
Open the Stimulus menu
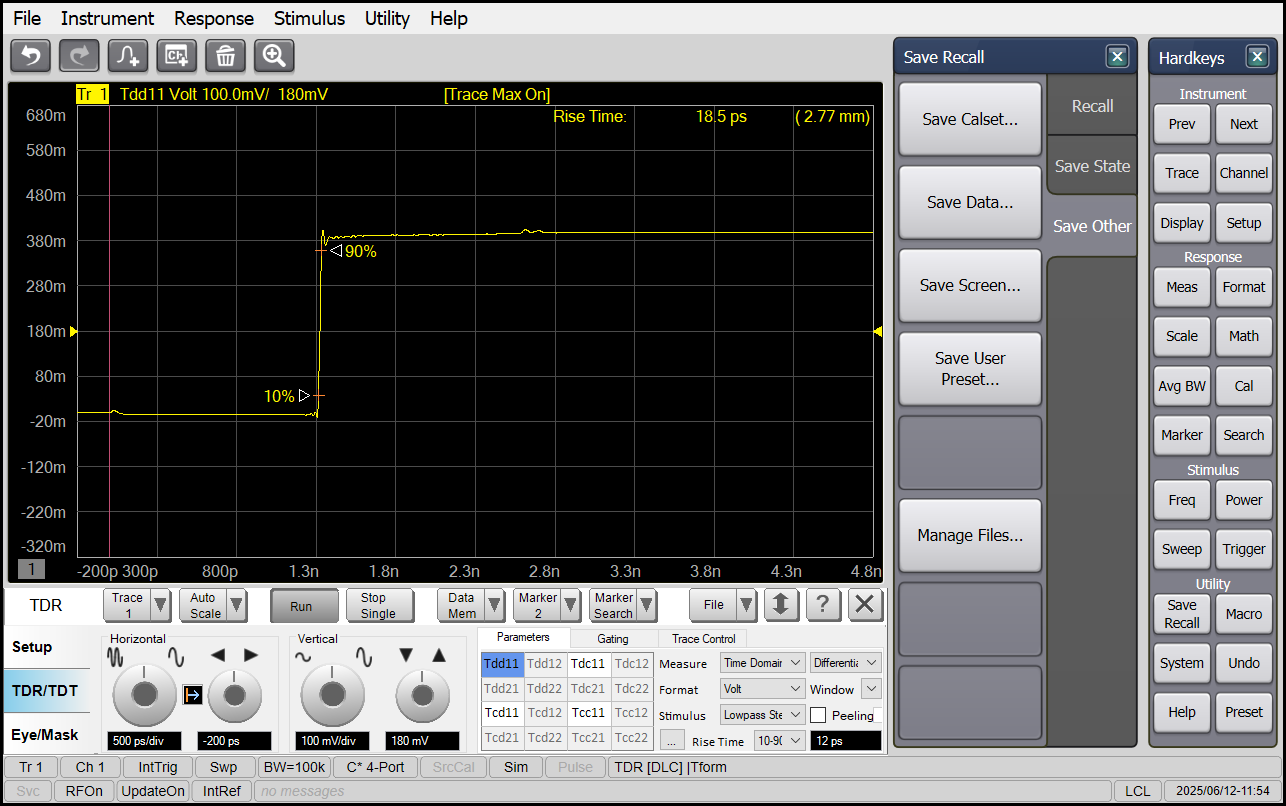(x=309, y=18)
